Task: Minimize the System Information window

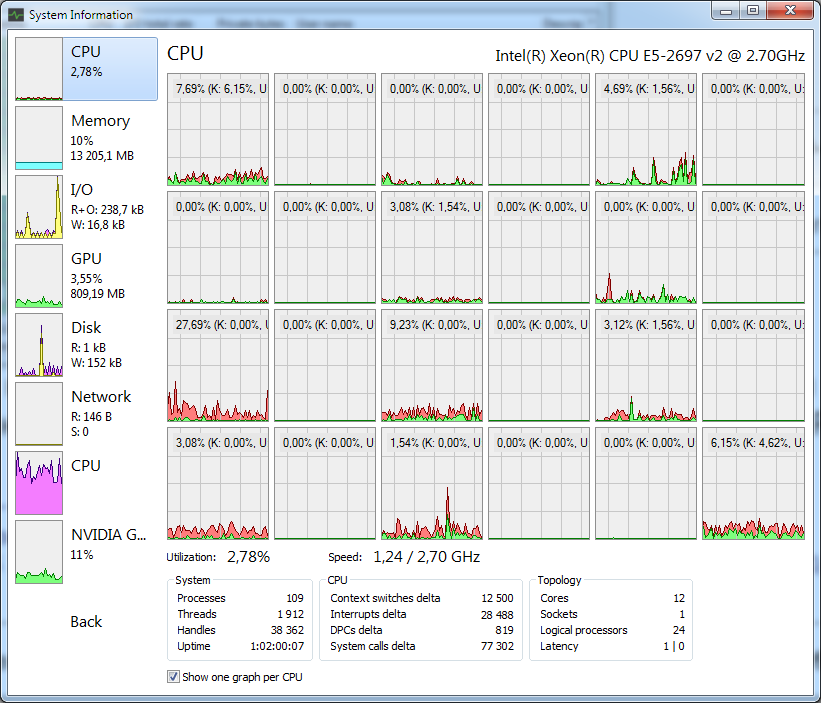Action: 725,11
